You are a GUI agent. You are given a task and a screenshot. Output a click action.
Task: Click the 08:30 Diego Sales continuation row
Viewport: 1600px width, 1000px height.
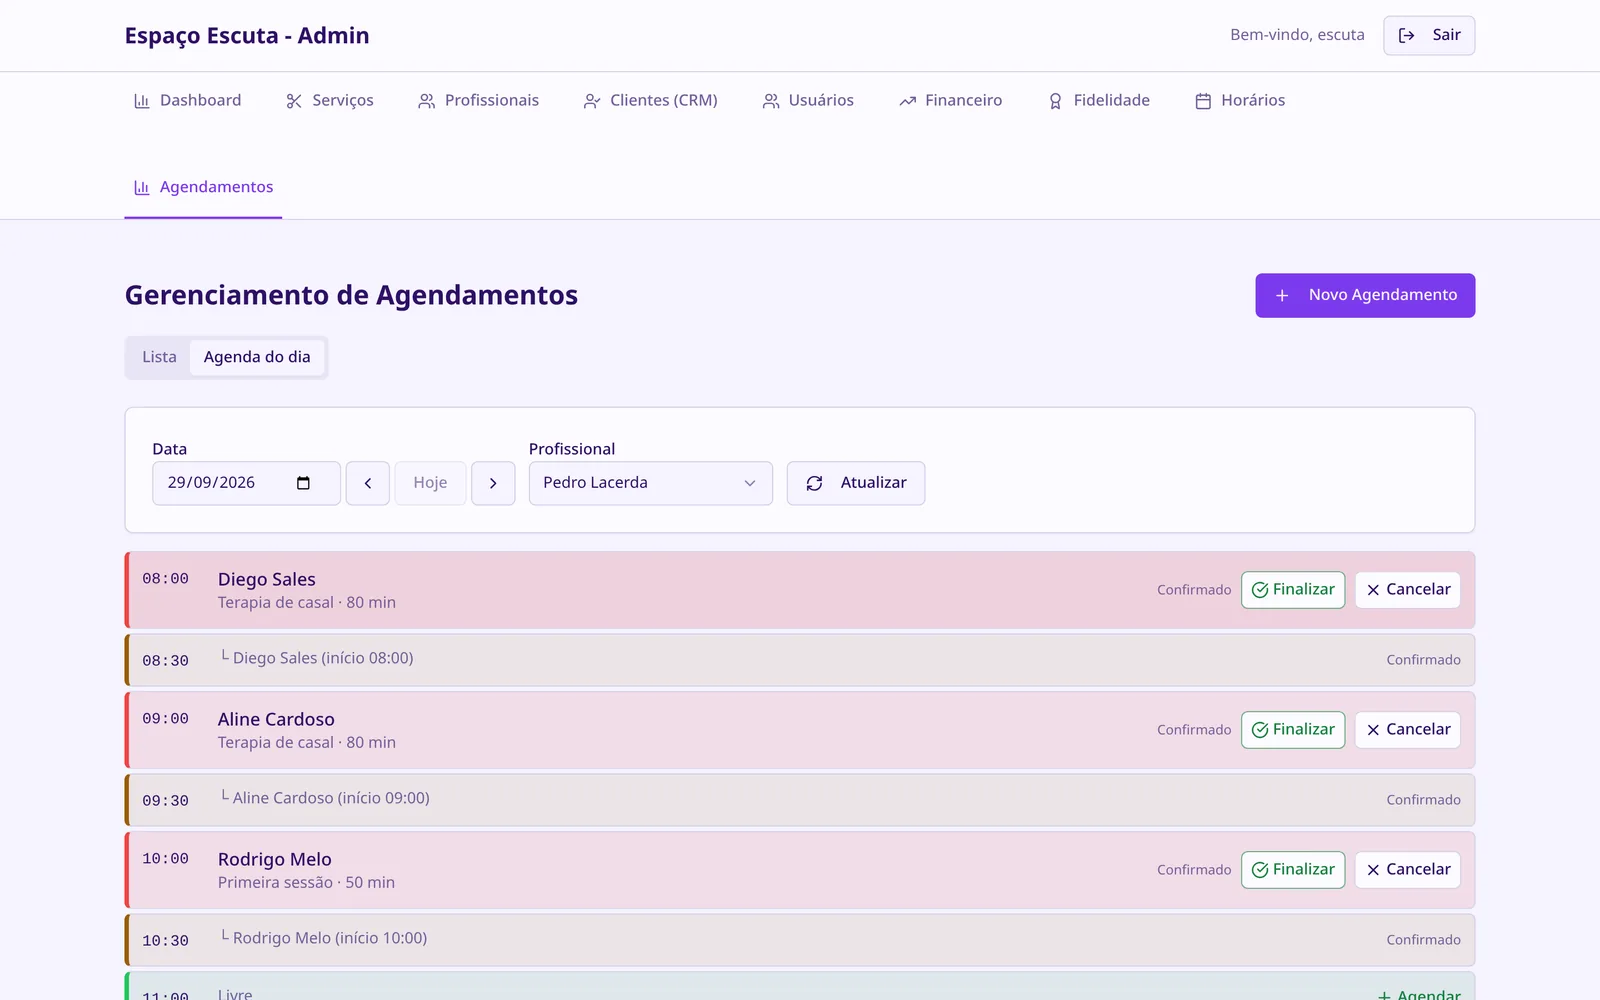800,660
